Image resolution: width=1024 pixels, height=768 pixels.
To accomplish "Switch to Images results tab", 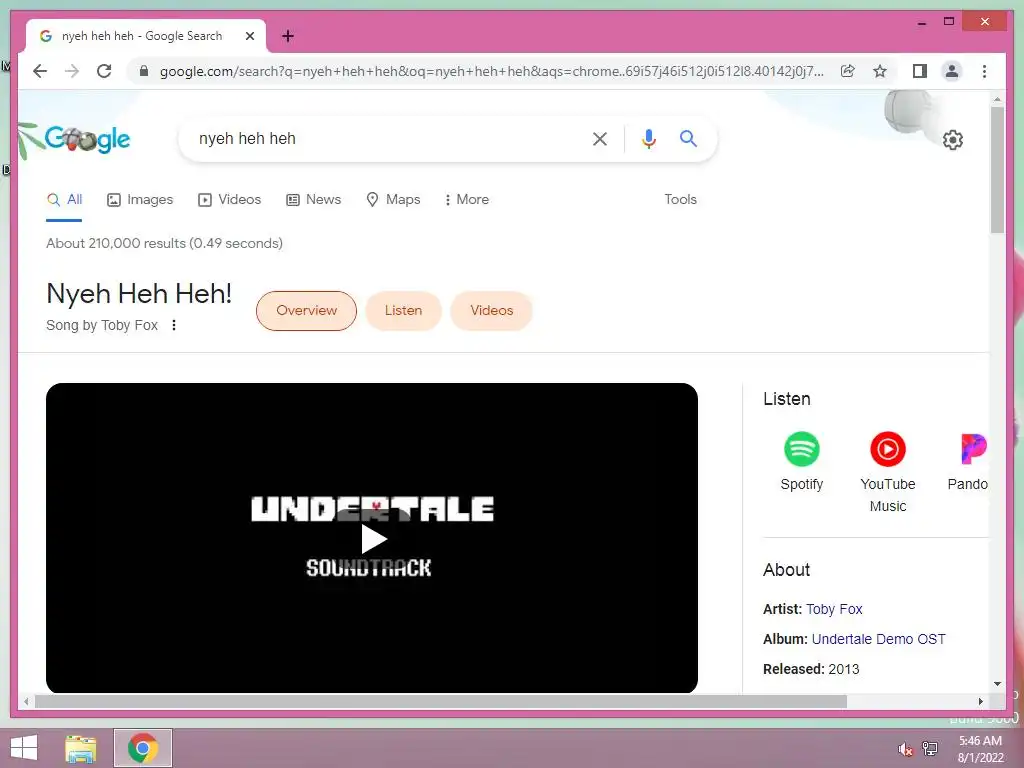I will [x=140, y=200].
